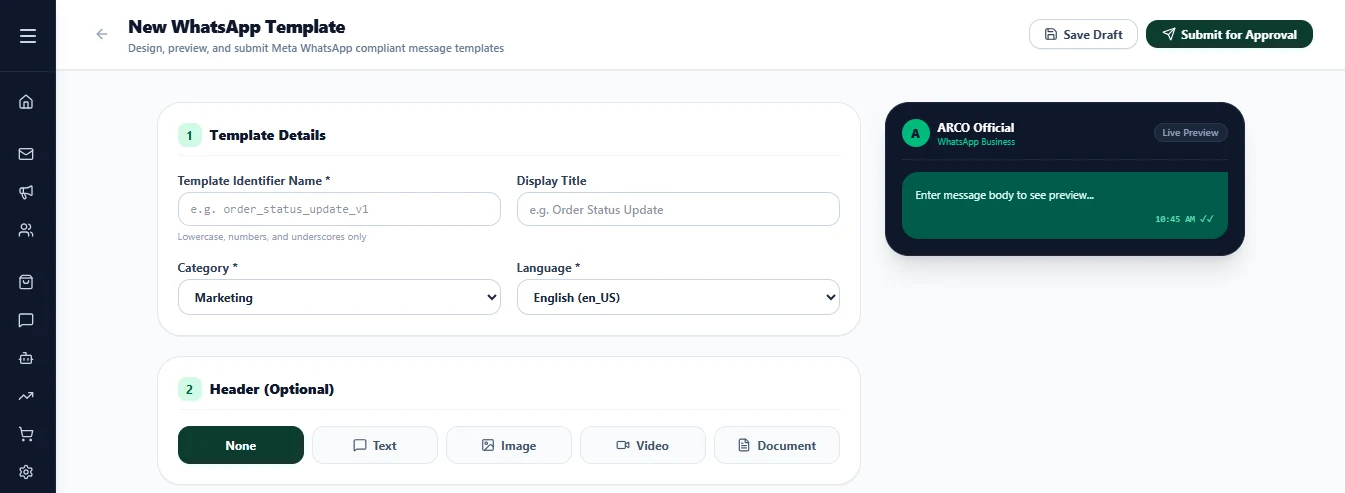Click the Live Preview badge
Viewport: 1345px width, 493px height.
tap(1190, 133)
